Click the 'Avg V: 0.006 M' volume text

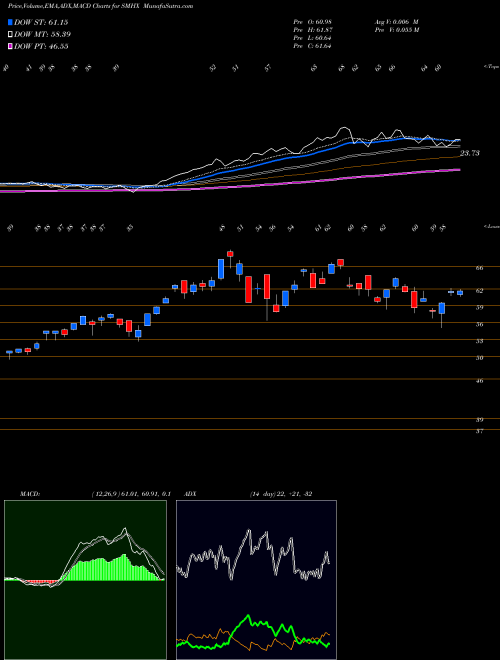pos(396,22)
